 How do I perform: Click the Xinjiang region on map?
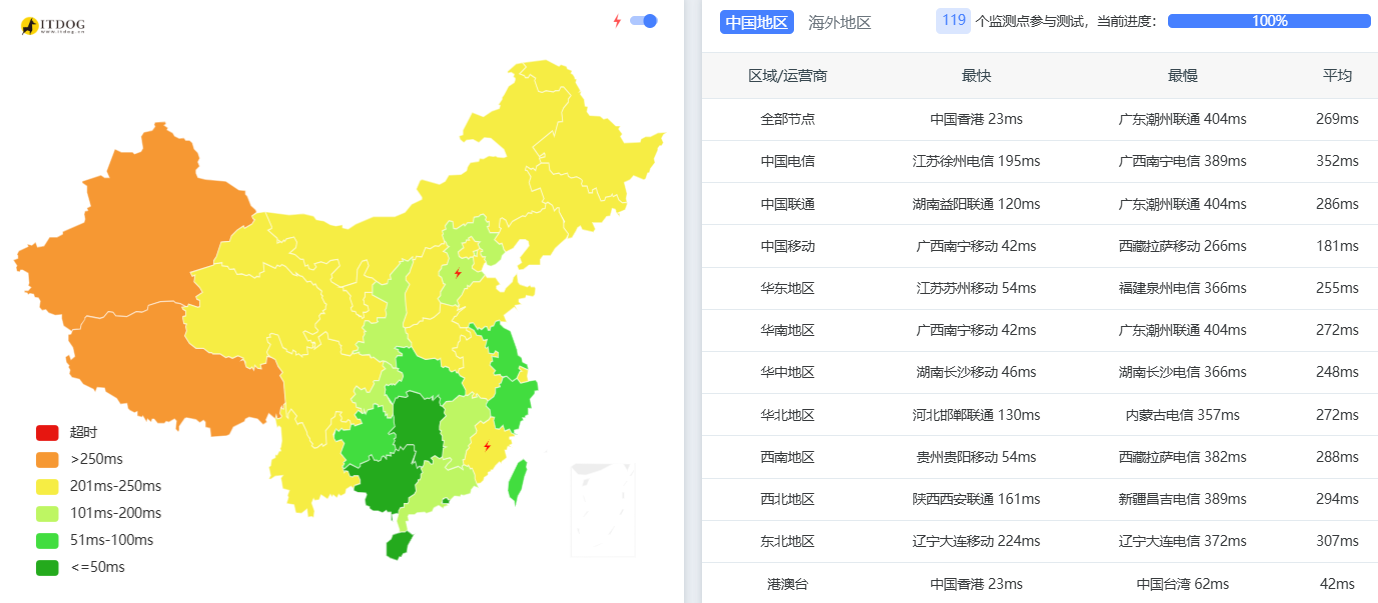[x=130, y=240]
